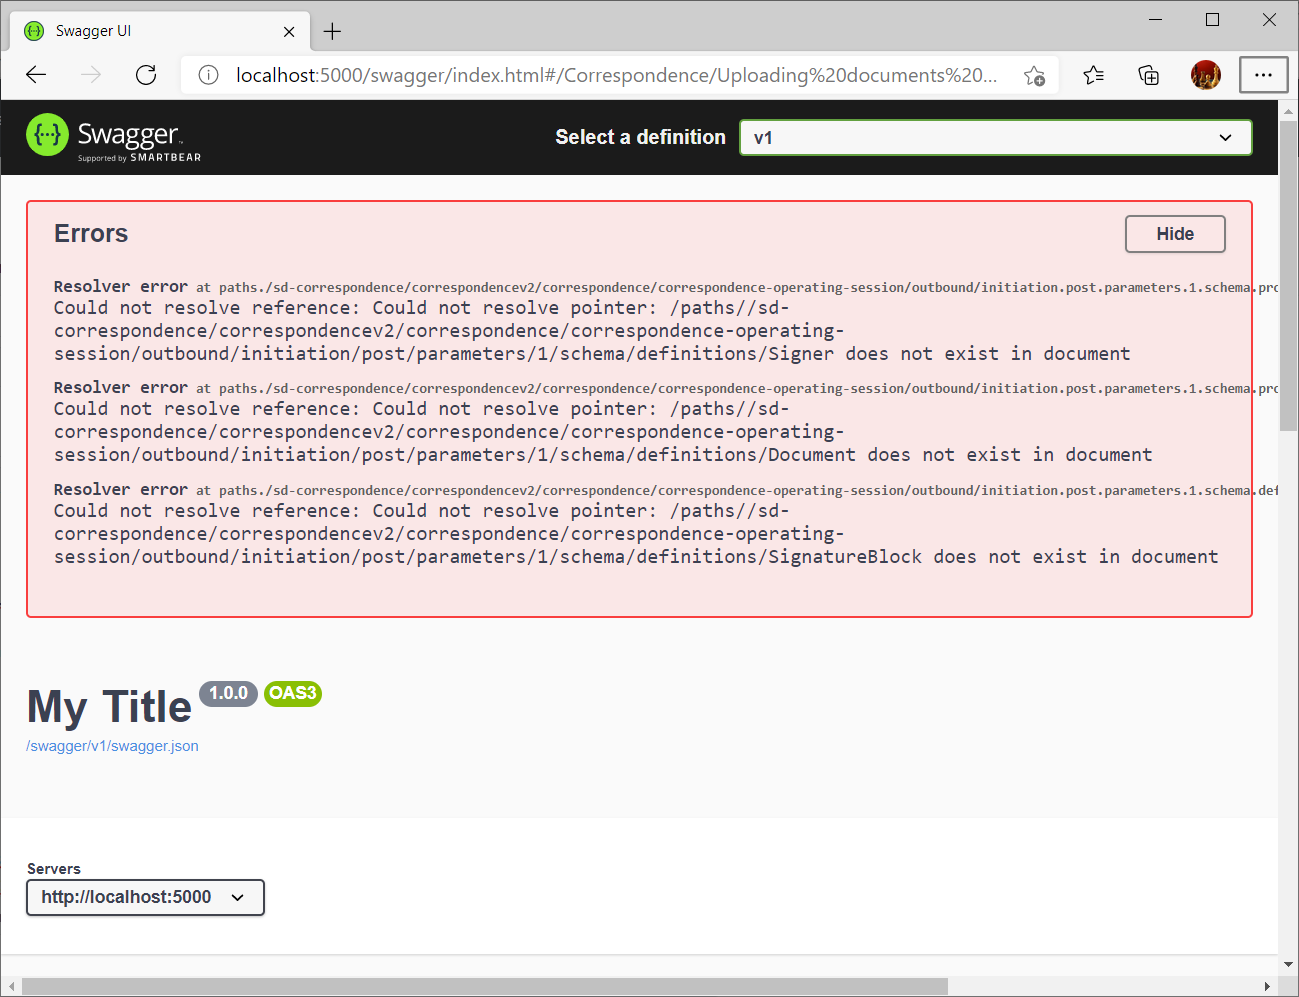
Task: Select the browser refresh icon
Action: [146, 74]
